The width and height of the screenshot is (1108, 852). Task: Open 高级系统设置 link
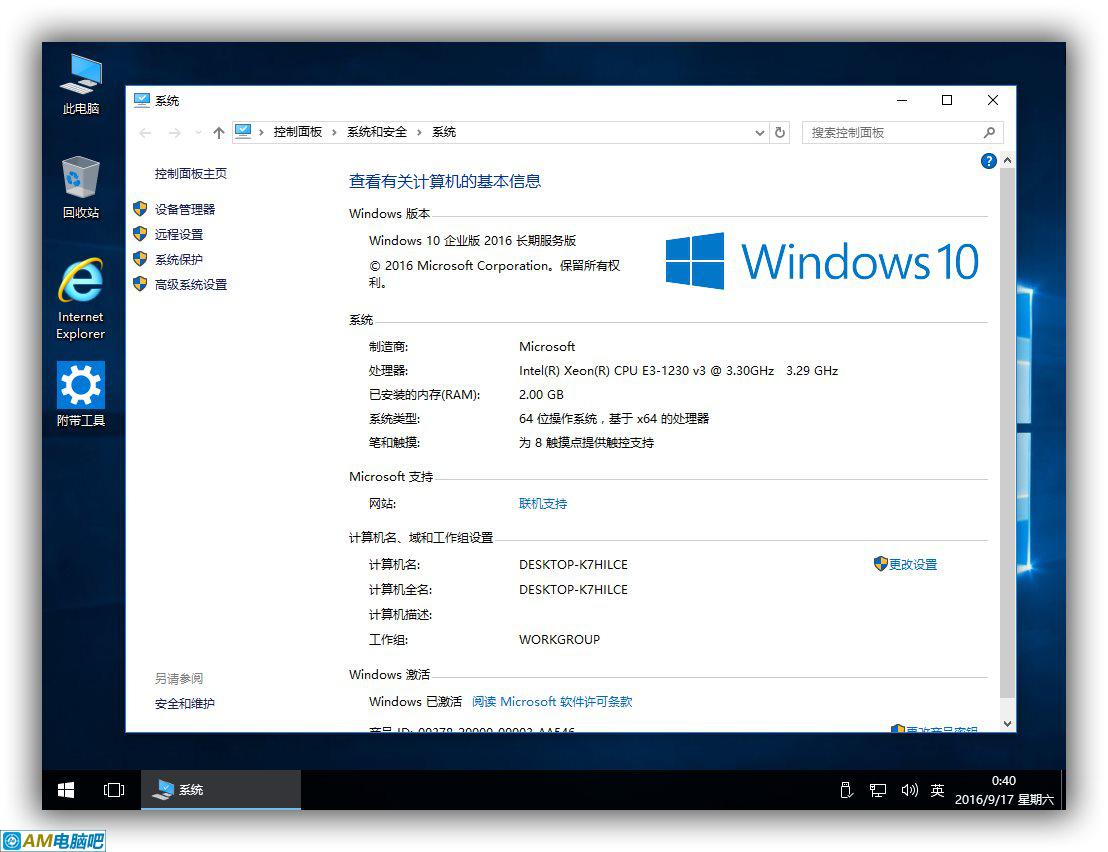tap(191, 285)
